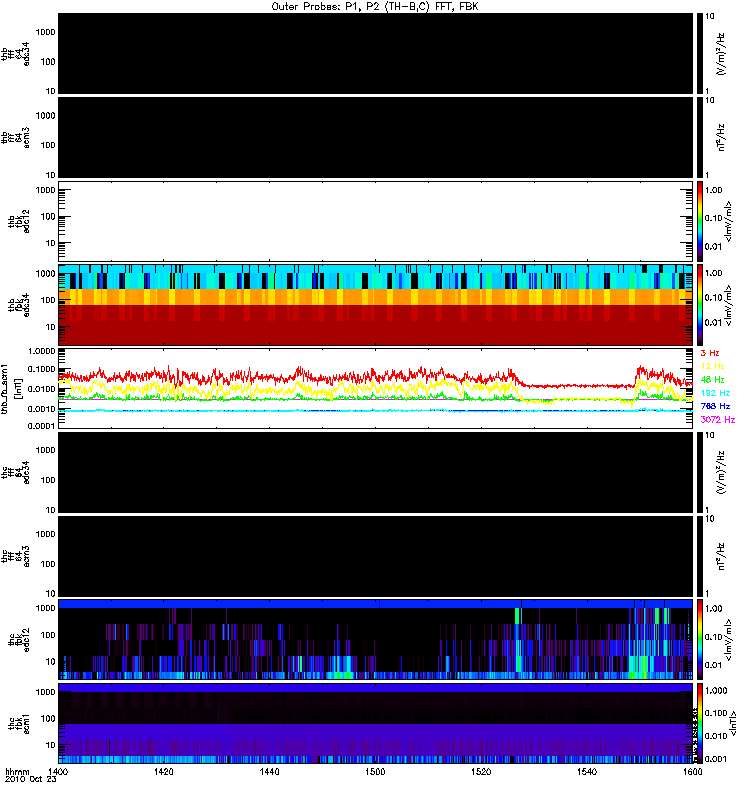Click the empty white thb fbk edc12 panel
Viewport: 750px width, 800px height.
pos(376,221)
